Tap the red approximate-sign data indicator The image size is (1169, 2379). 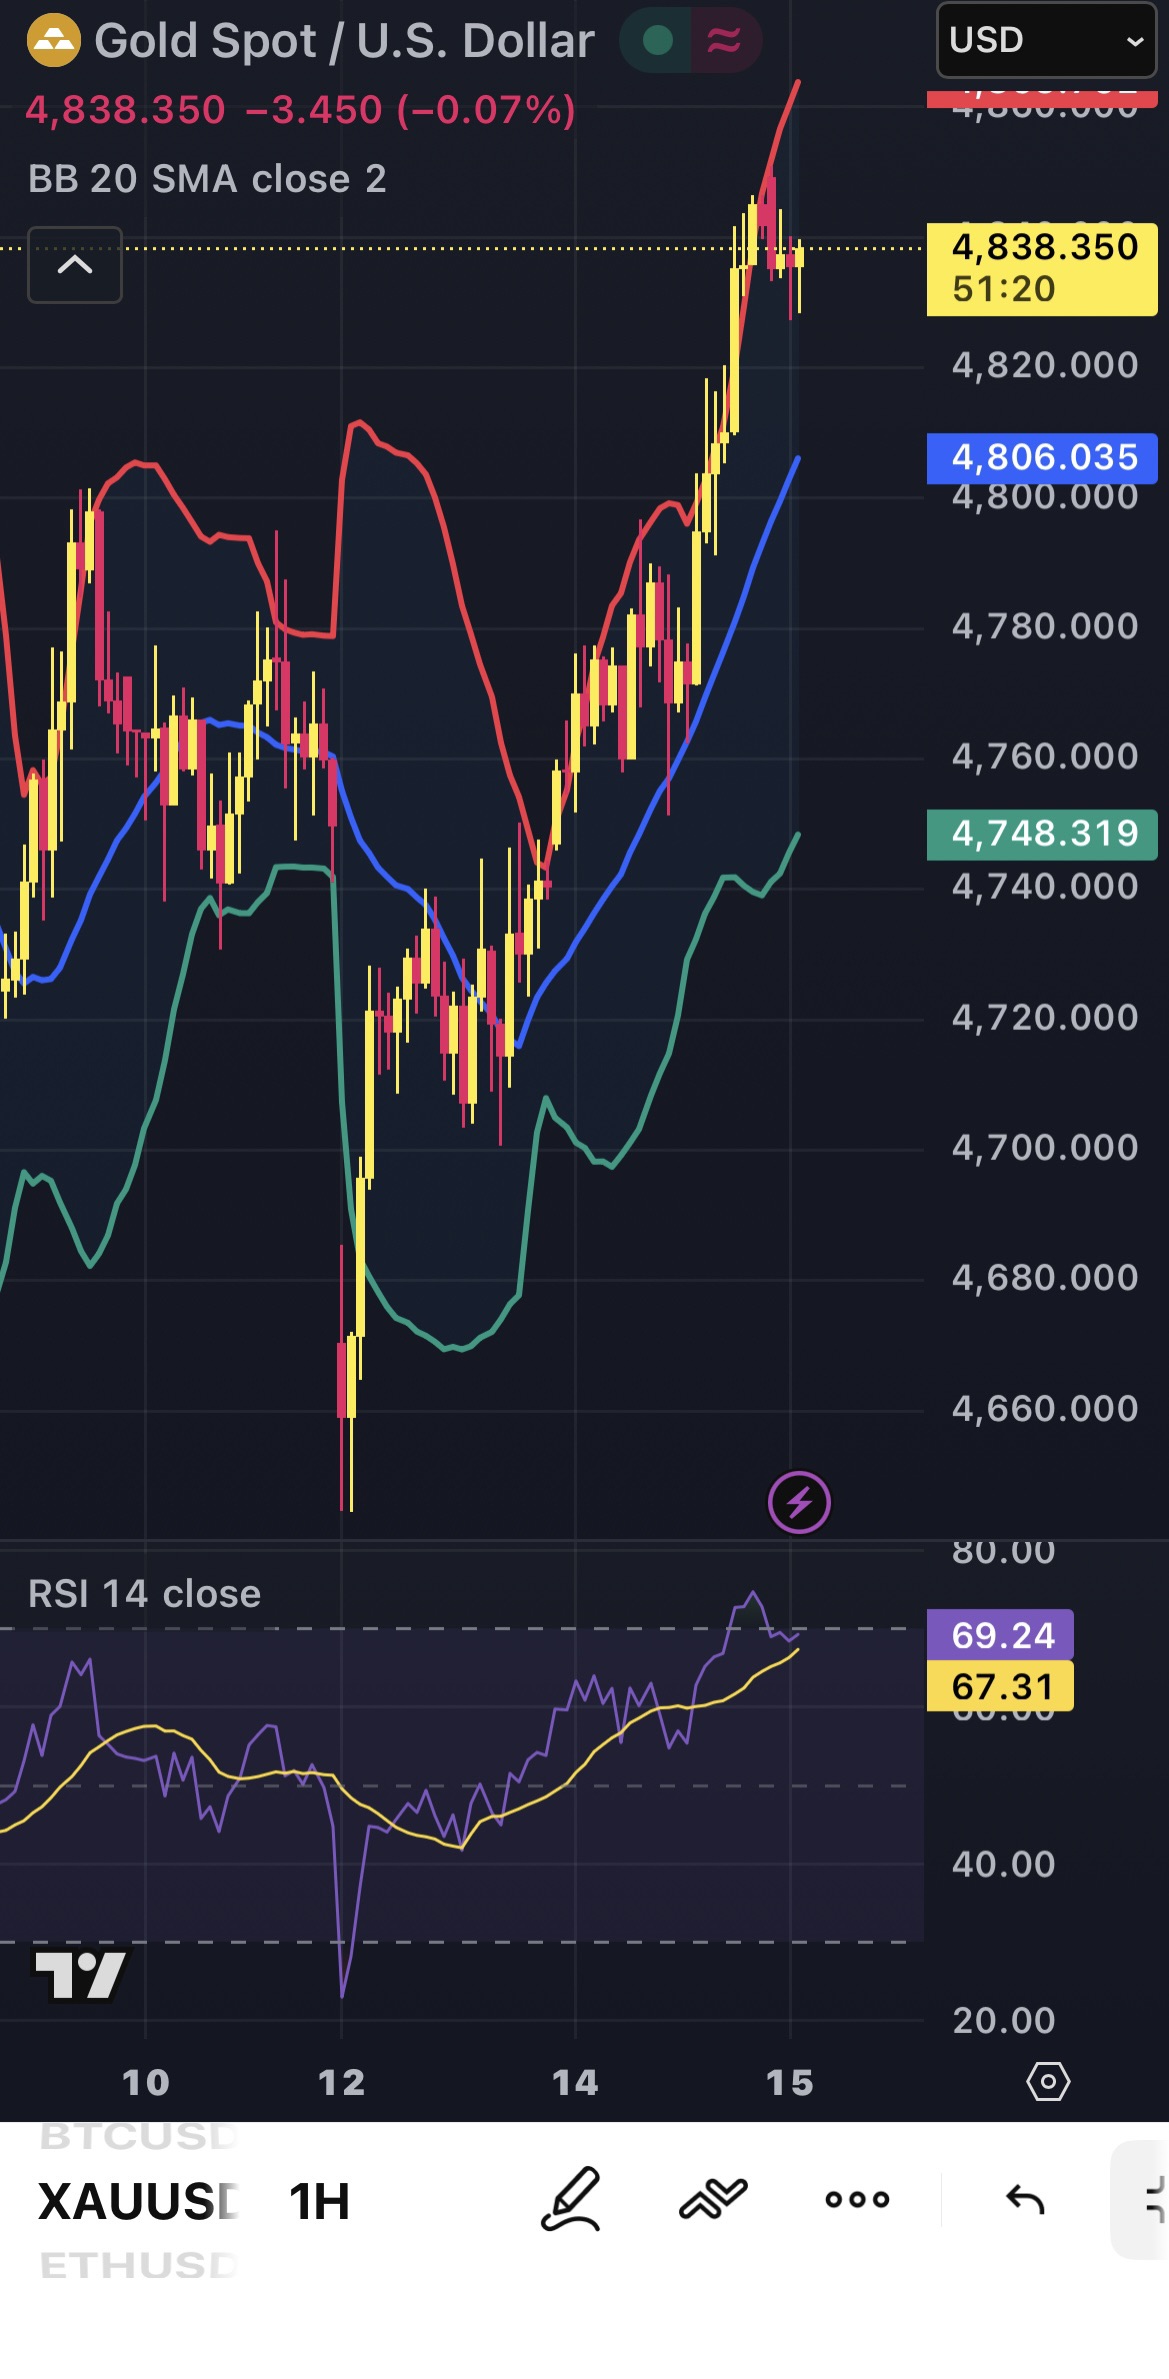coord(724,41)
